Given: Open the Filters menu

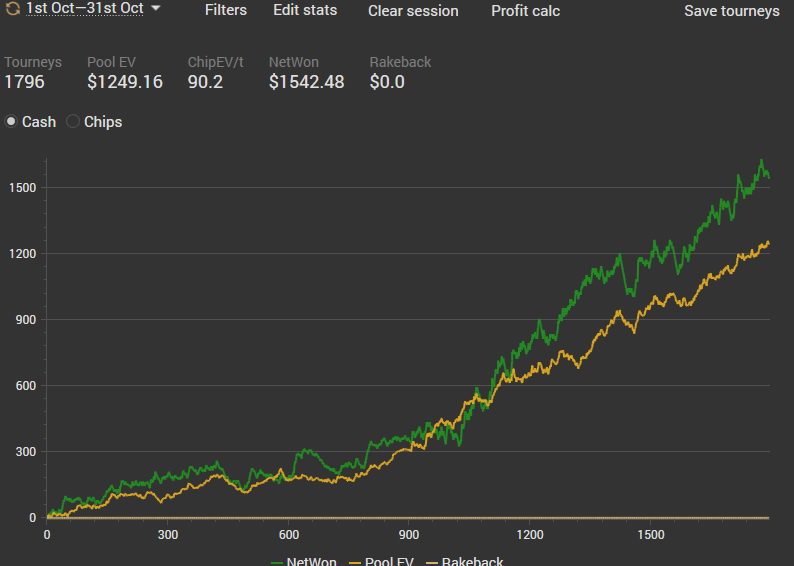Looking at the screenshot, I should [225, 11].
